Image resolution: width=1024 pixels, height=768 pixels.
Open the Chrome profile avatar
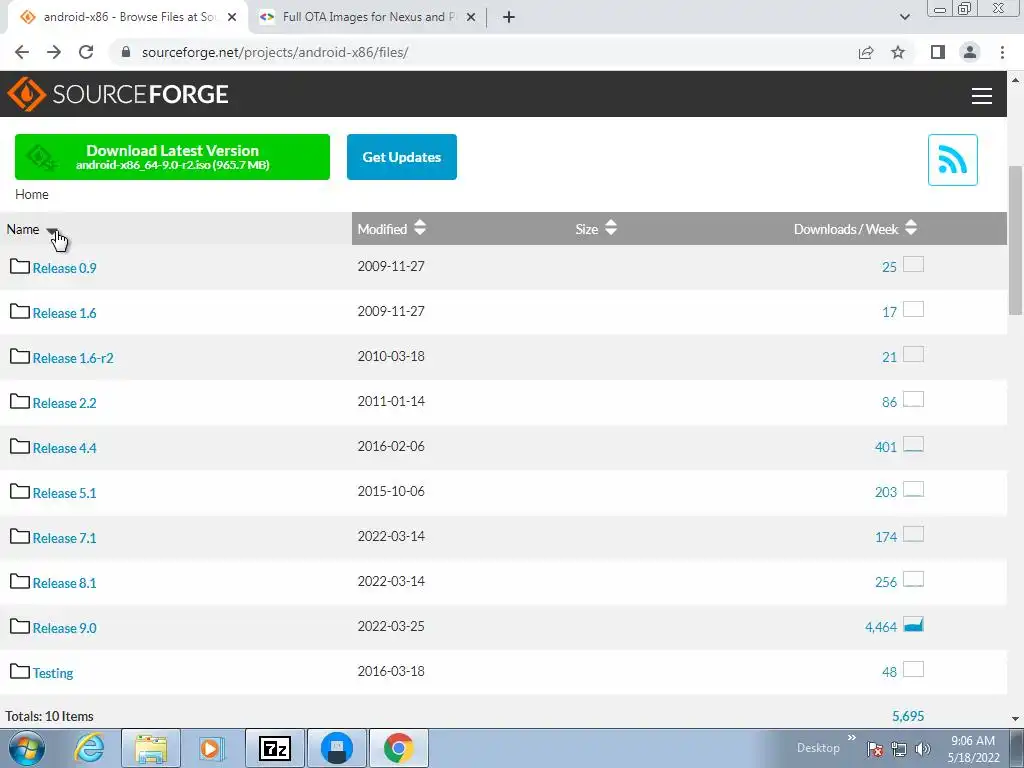[970, 52]
